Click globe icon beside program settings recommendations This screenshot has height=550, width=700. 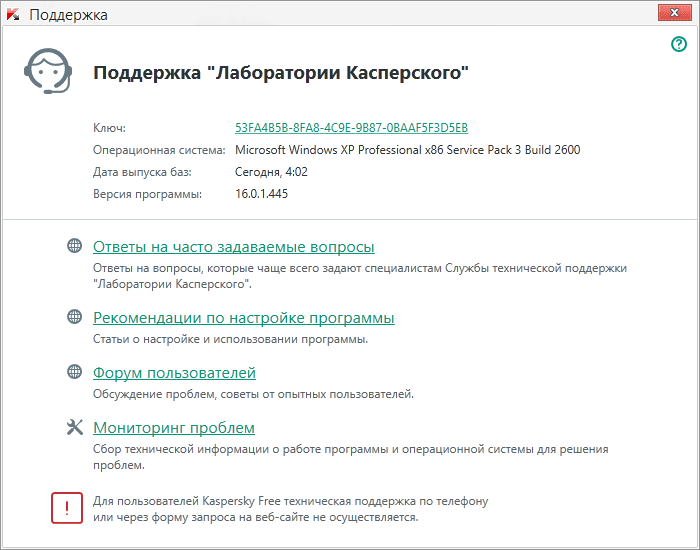pos(75,317)
